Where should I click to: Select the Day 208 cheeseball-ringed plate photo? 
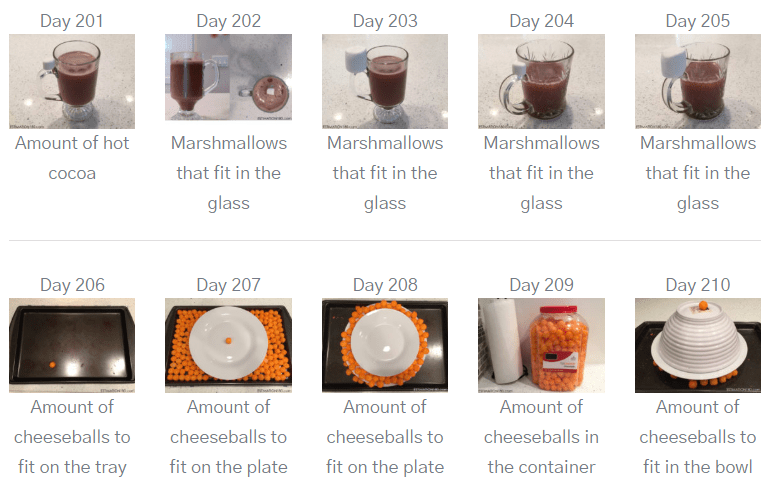385,345
